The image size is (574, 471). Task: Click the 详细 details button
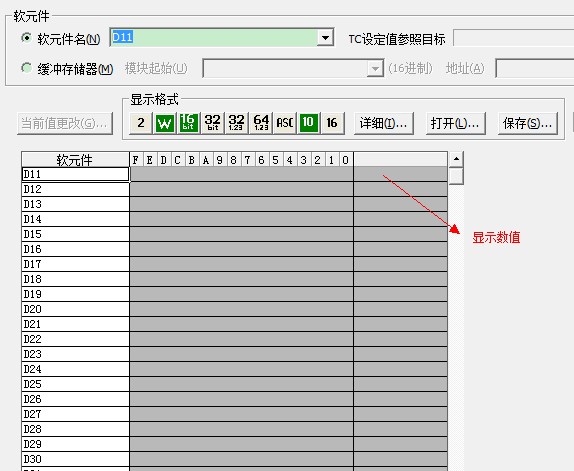(x=384, y=124)
